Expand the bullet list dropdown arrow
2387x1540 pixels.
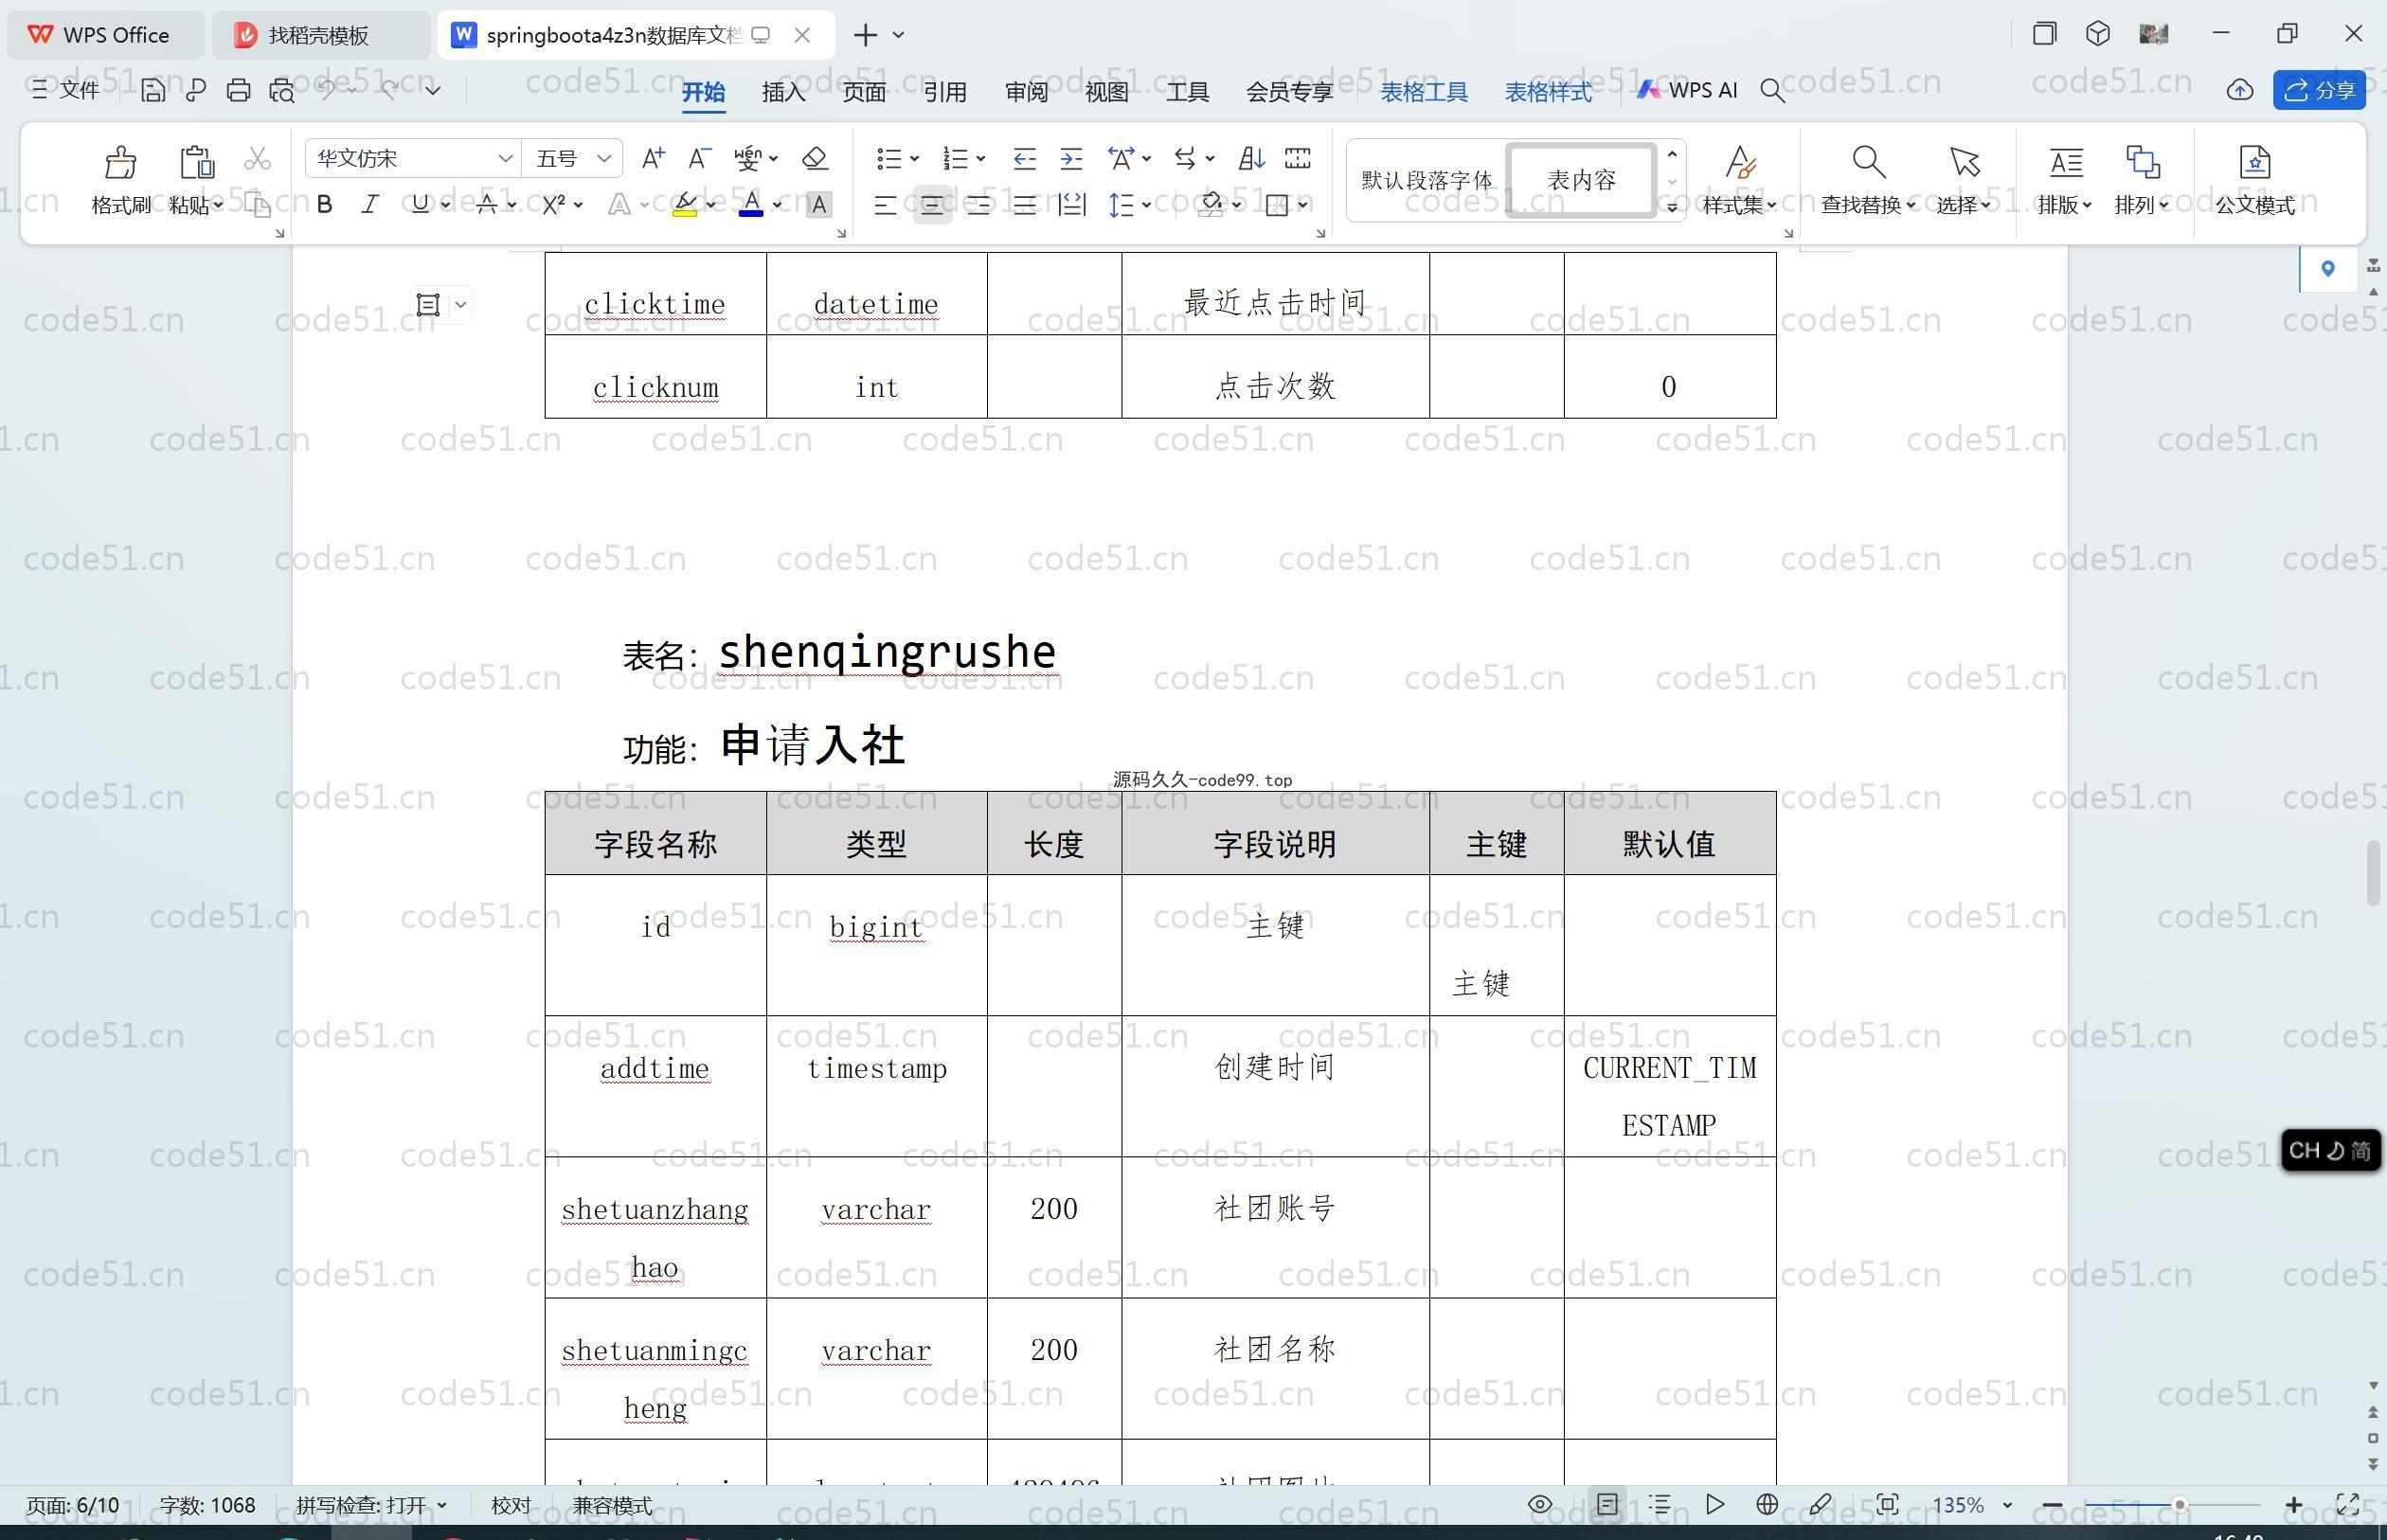[914, 159]
